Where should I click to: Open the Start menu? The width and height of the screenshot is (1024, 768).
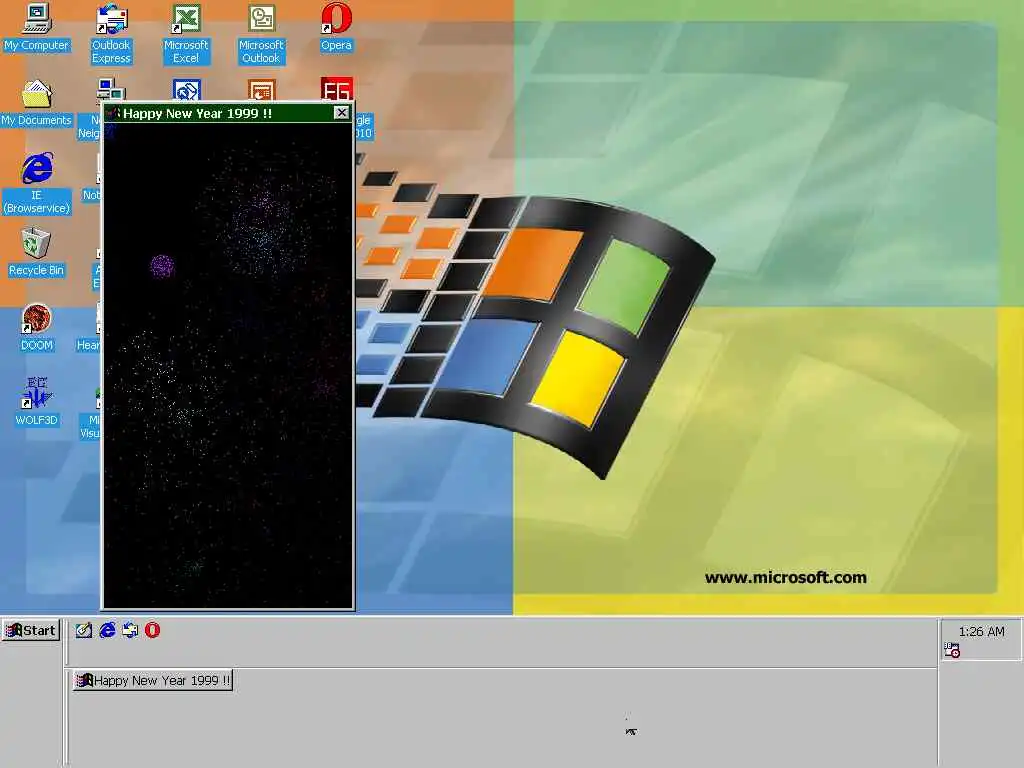[31, 630]
